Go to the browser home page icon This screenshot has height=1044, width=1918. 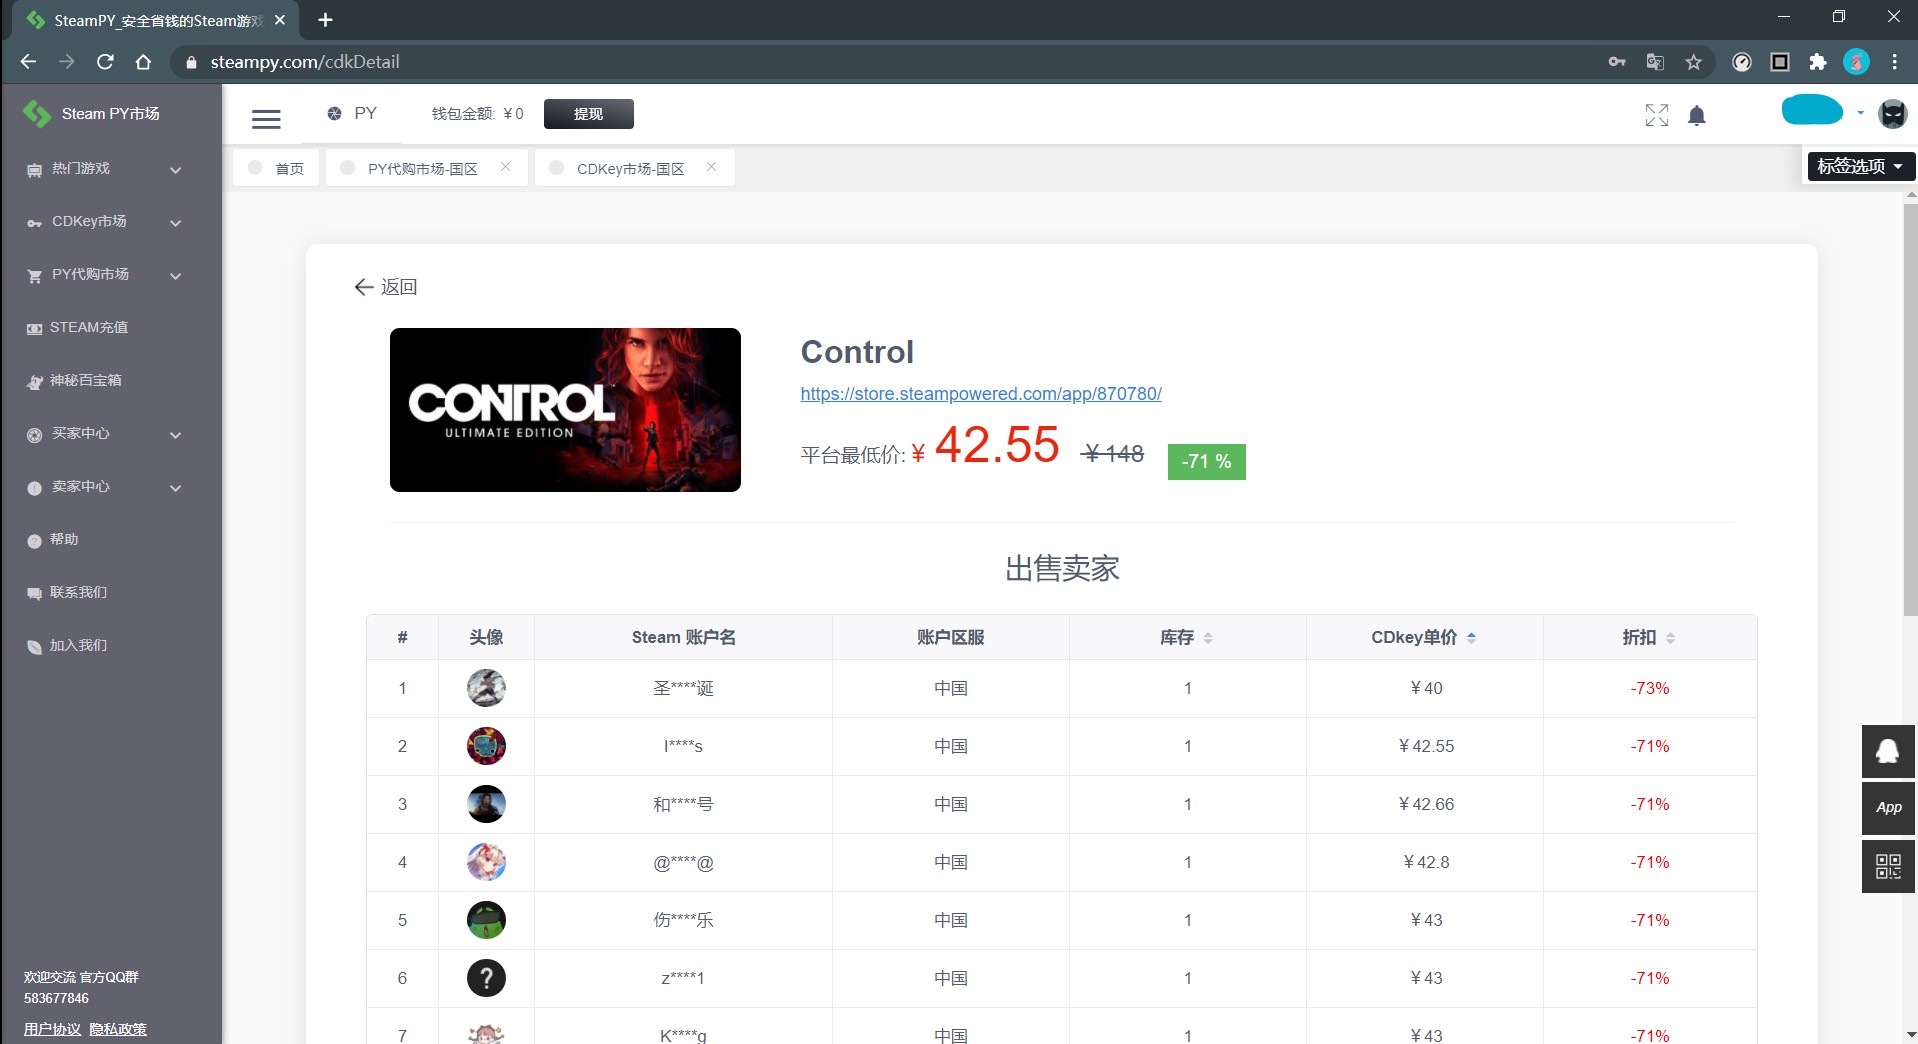143,62
